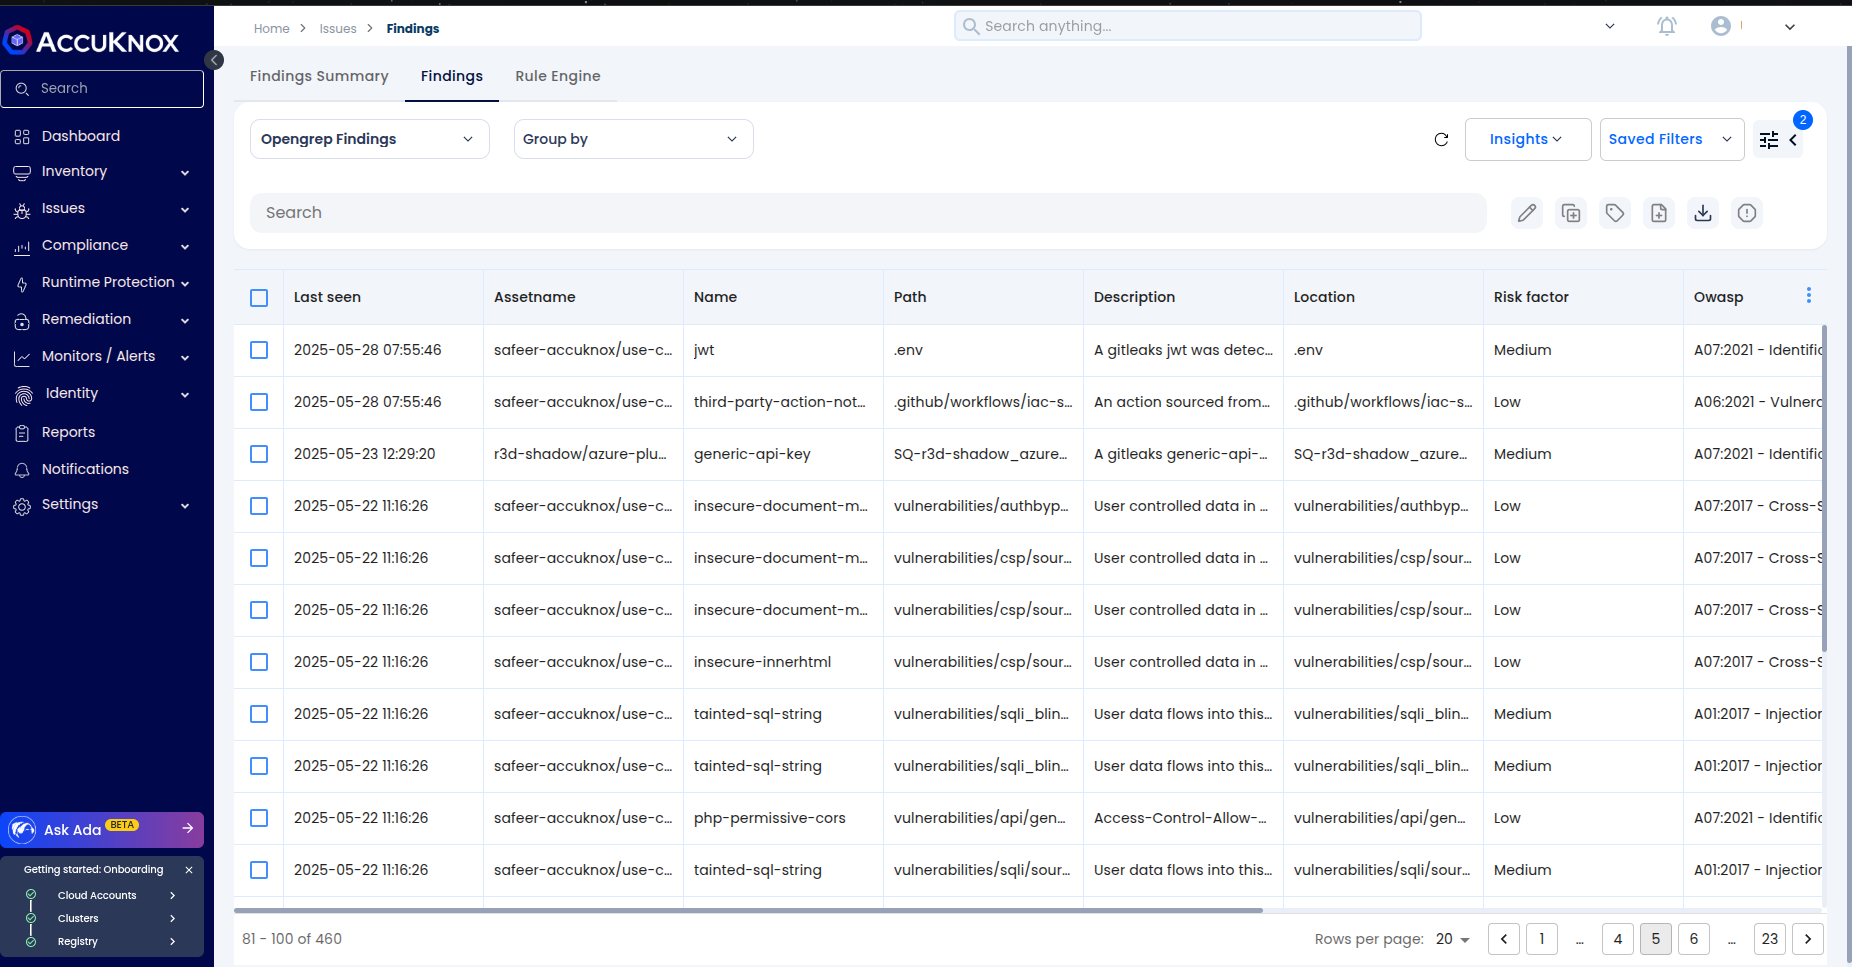The image size is (1852, 967).
Task: Open the notification bell icon
Action: click(x=1666, y=26)
